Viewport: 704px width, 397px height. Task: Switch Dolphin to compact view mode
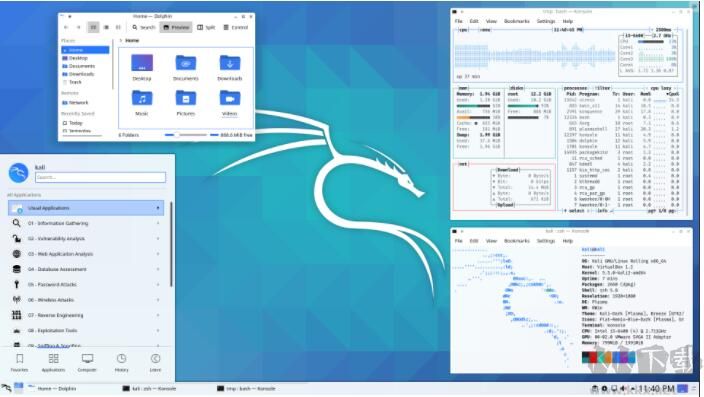pos(106,27)
